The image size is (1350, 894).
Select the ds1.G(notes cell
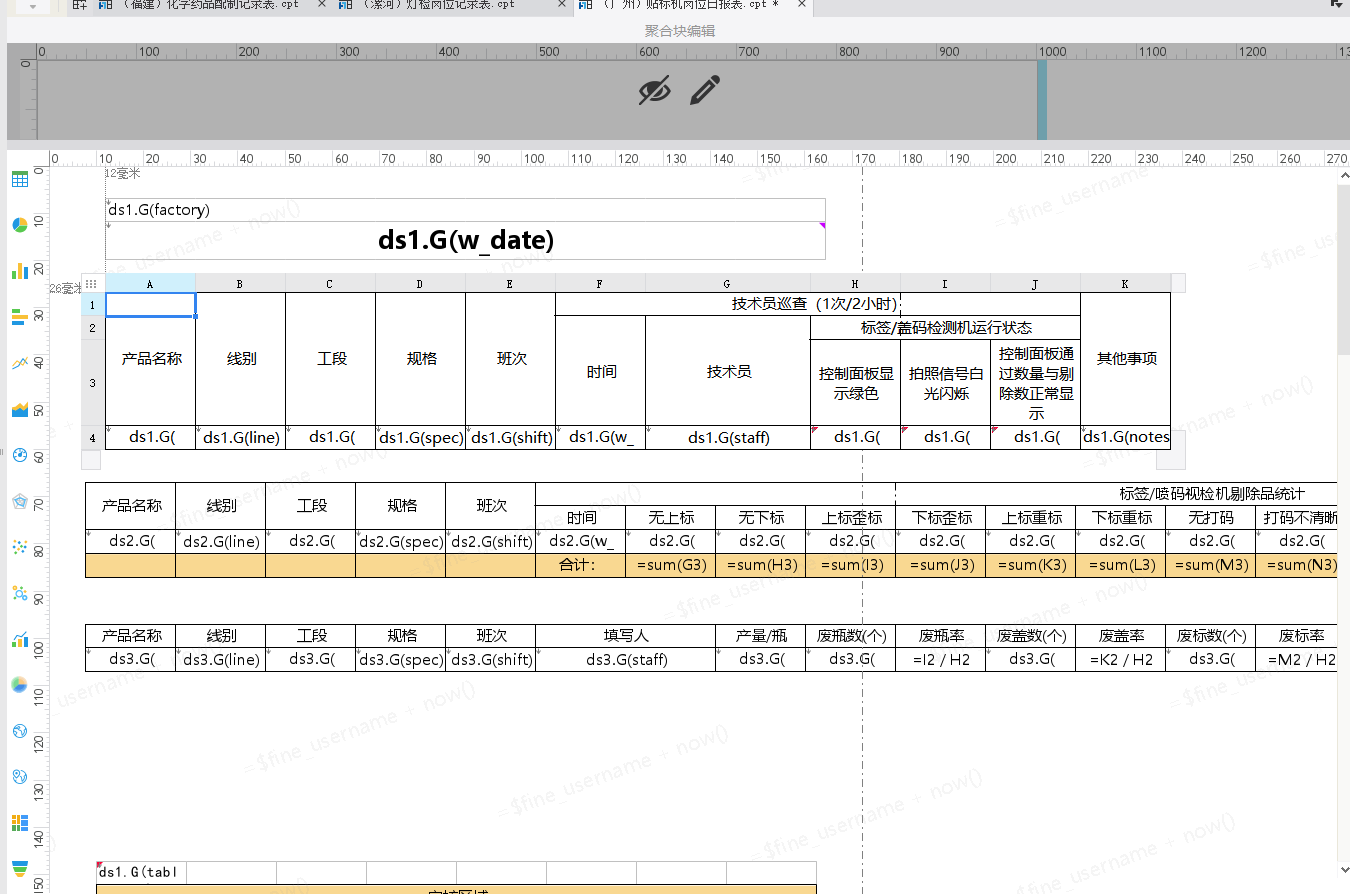1125,437
